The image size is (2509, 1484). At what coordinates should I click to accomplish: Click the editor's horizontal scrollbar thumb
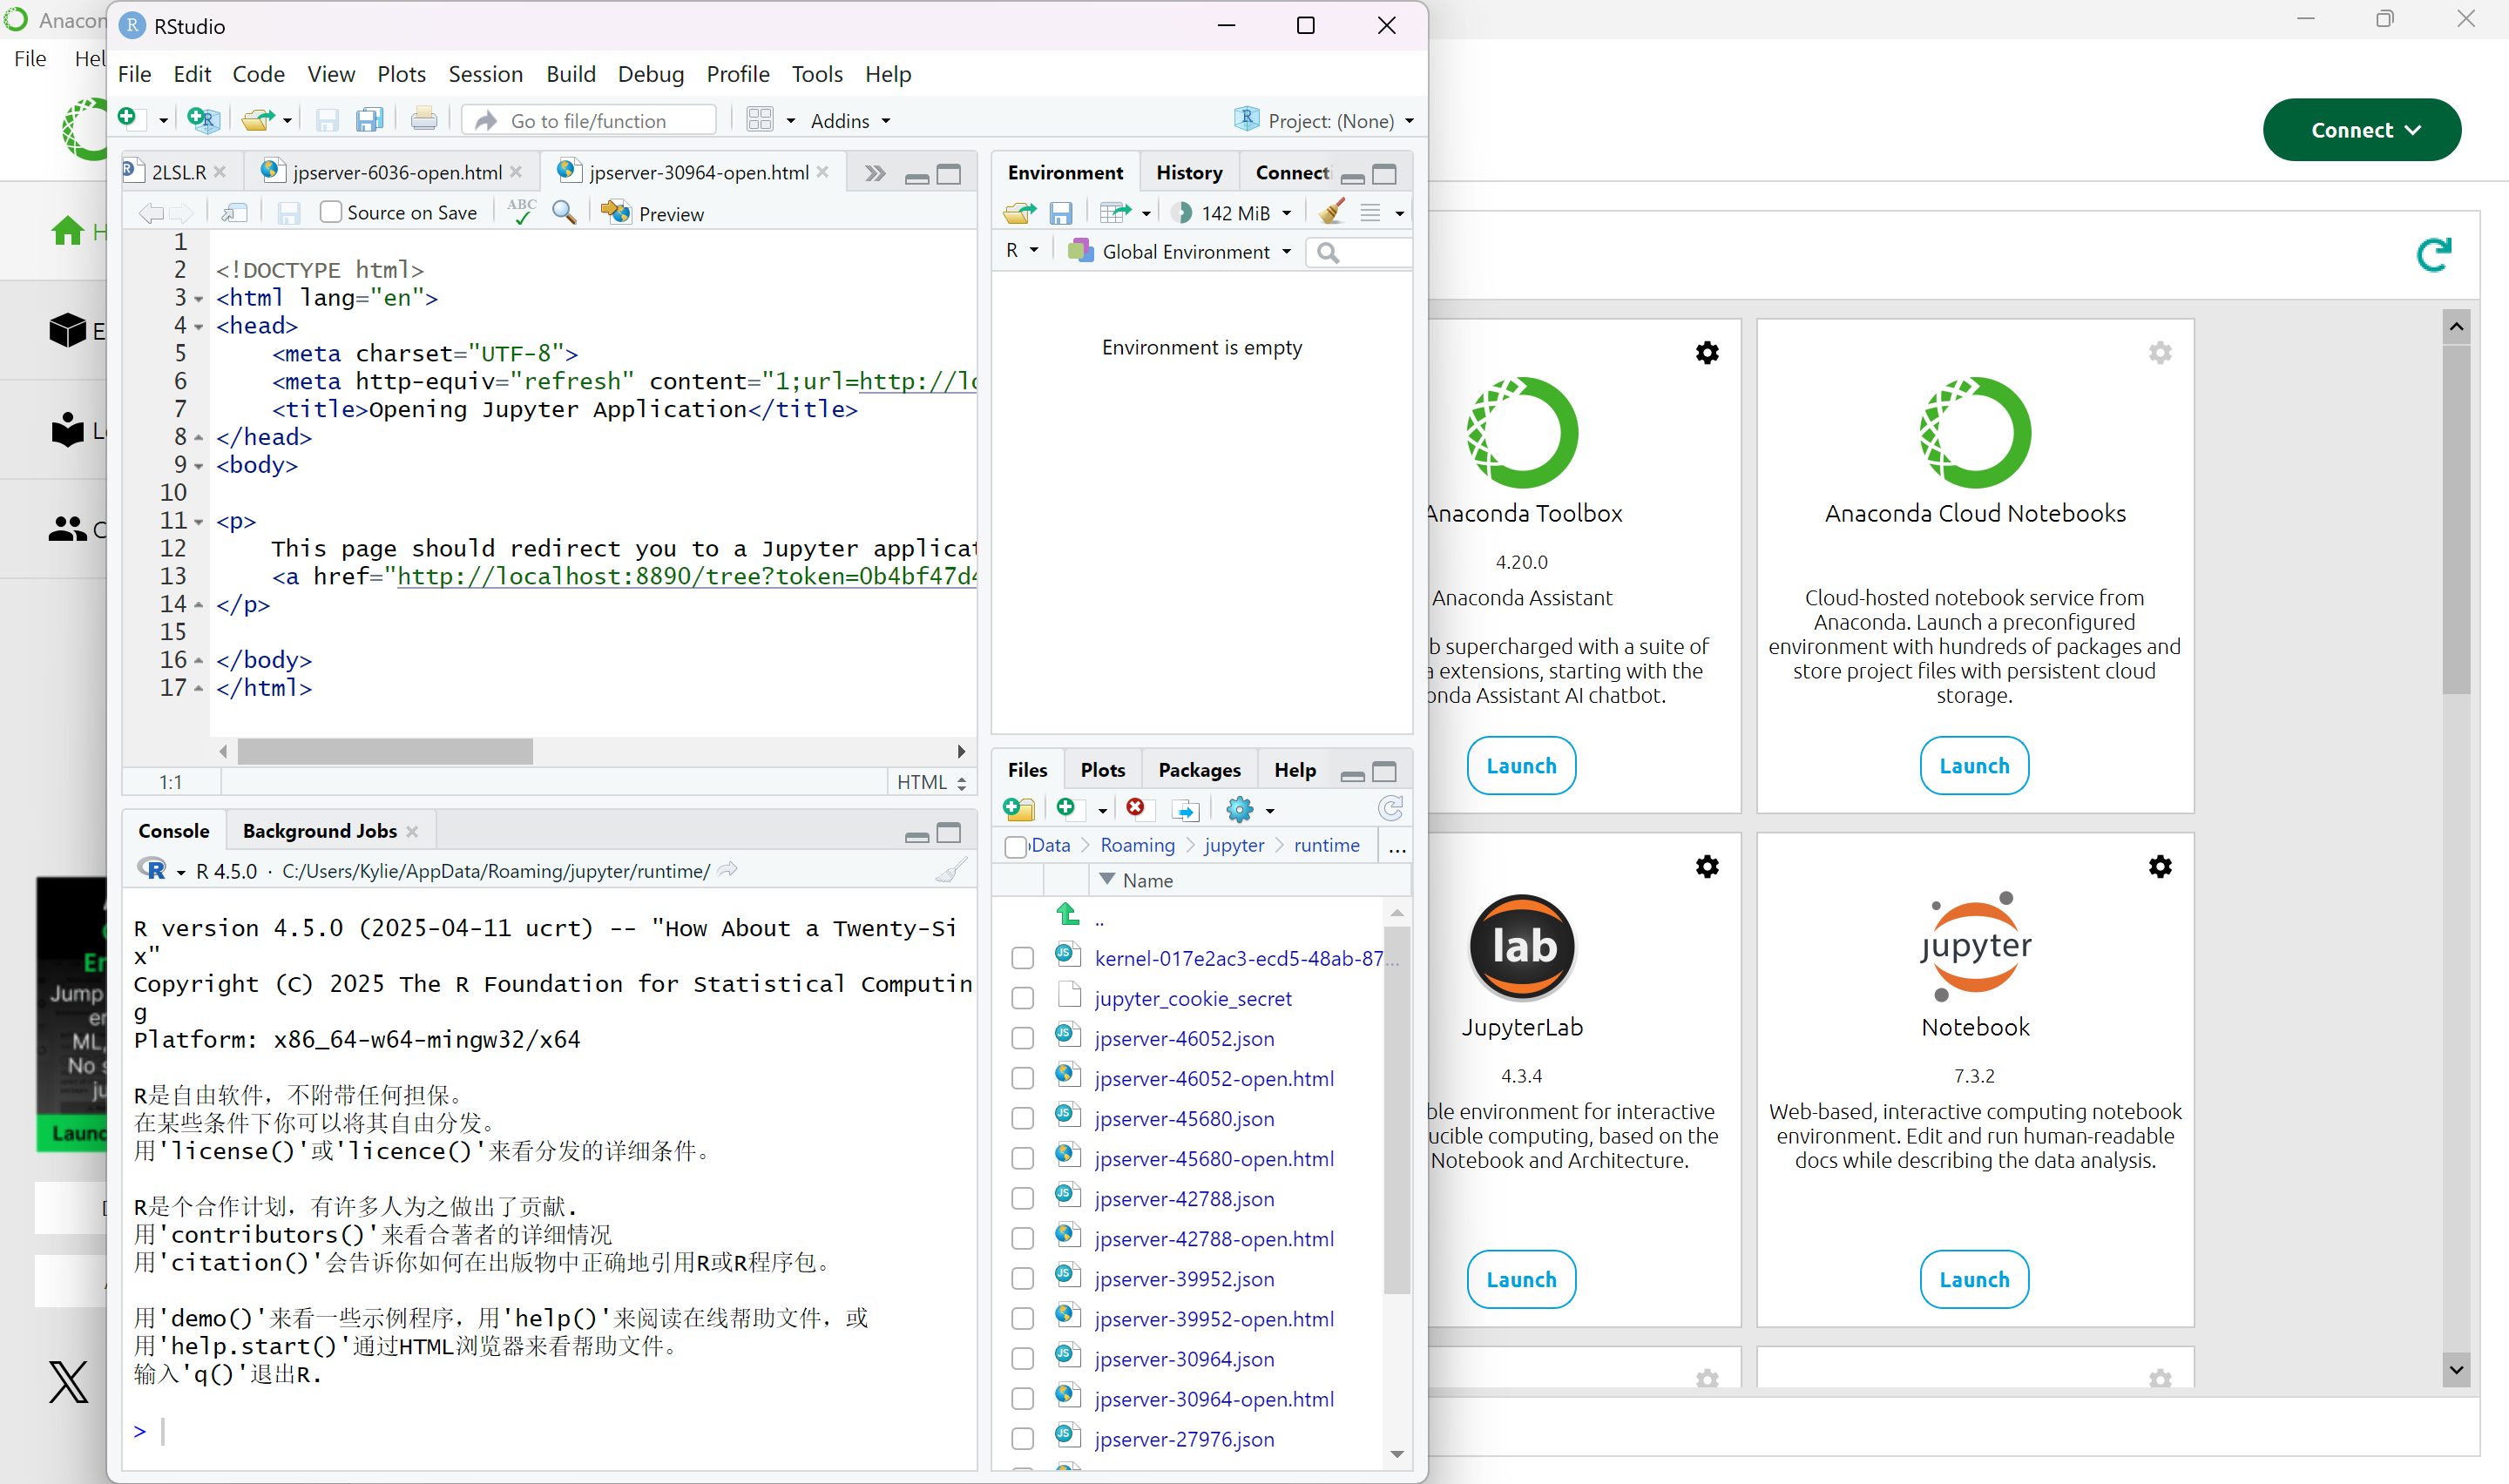click(385, 751)
